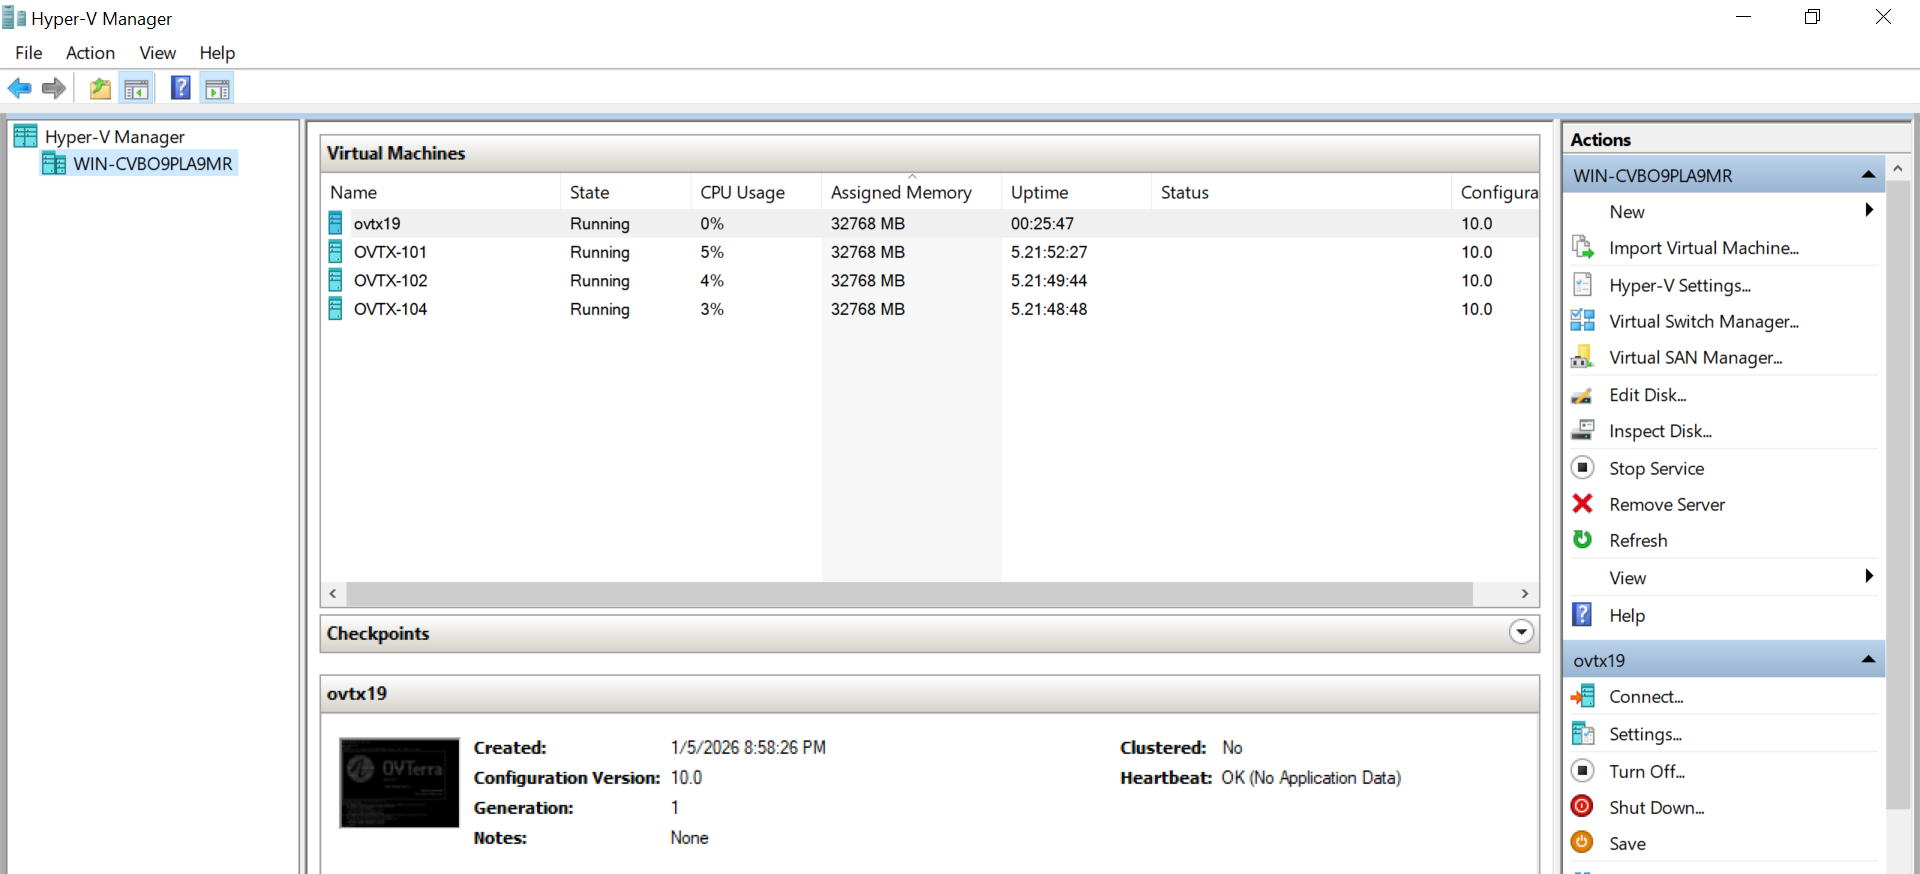Open Virtual Switch Manager action
Image resolution: width=1920 pixels, height=874 pixels.
[1704, 321]
